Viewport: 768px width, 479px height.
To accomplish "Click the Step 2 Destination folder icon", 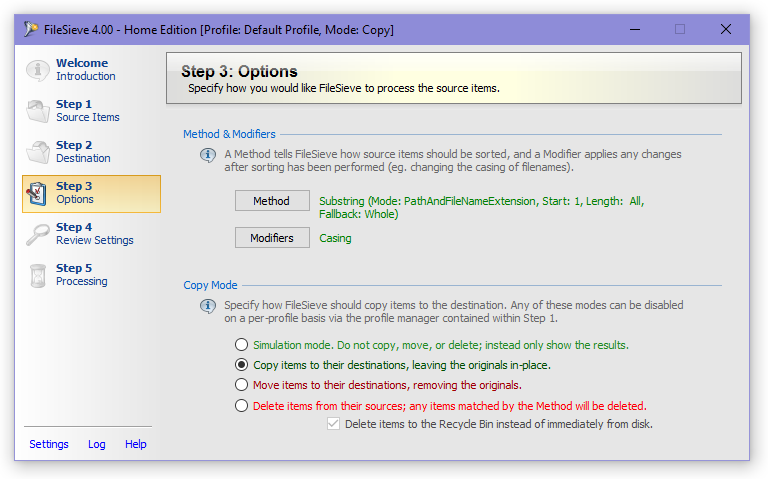I will coord(38,152).
